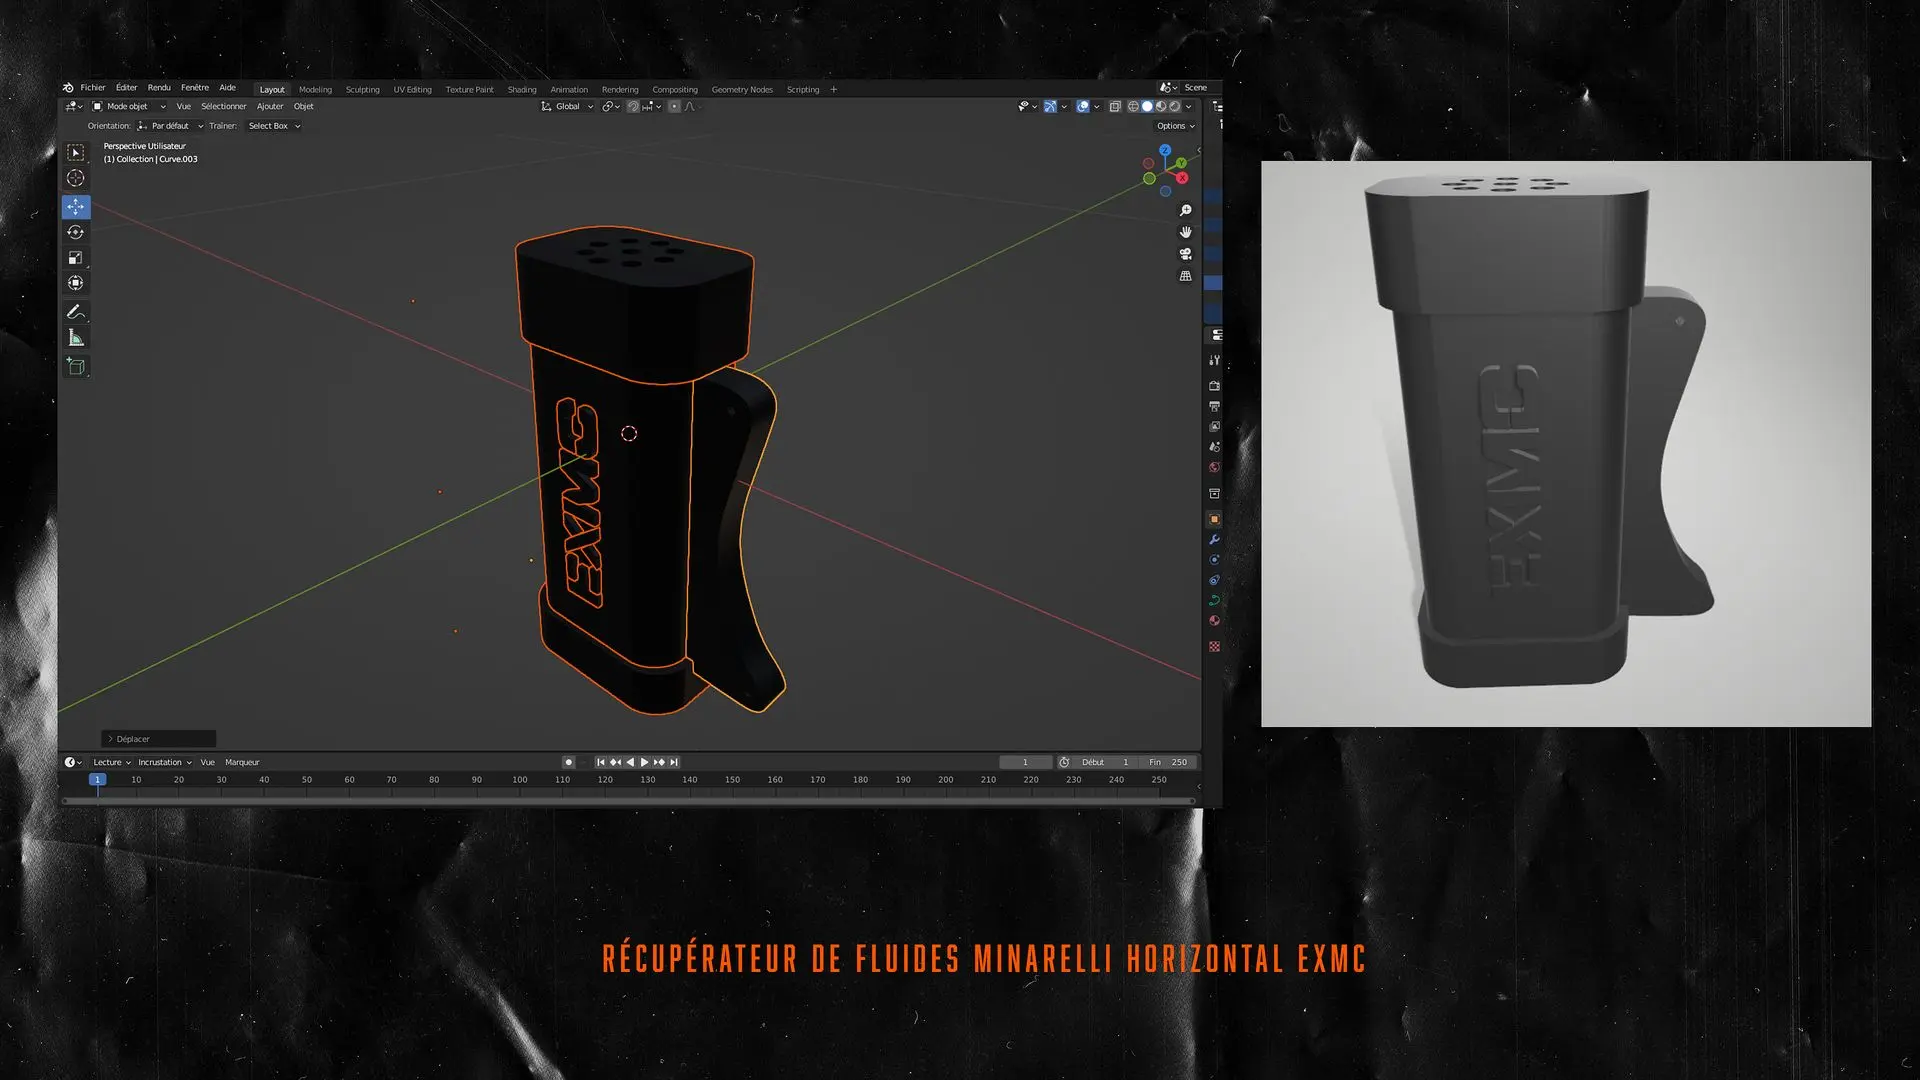Jump to the first frame
This screenshot has width=1920, height=1080.
coord(601,762)
